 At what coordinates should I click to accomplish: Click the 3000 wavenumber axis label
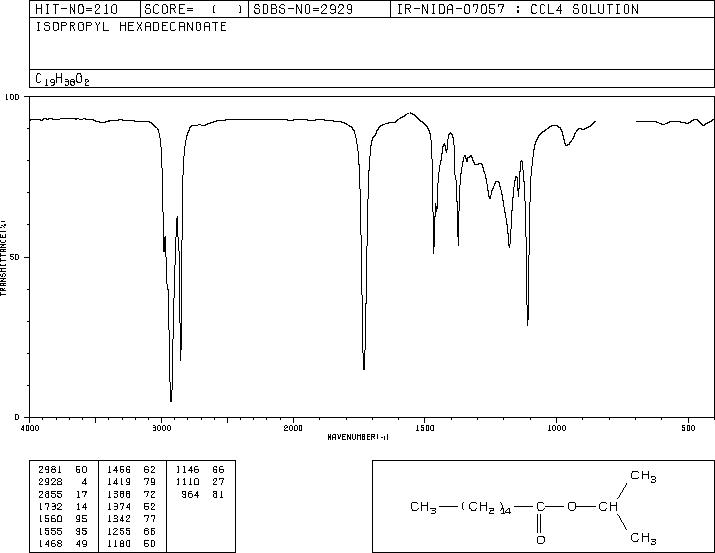click(161, 428)
